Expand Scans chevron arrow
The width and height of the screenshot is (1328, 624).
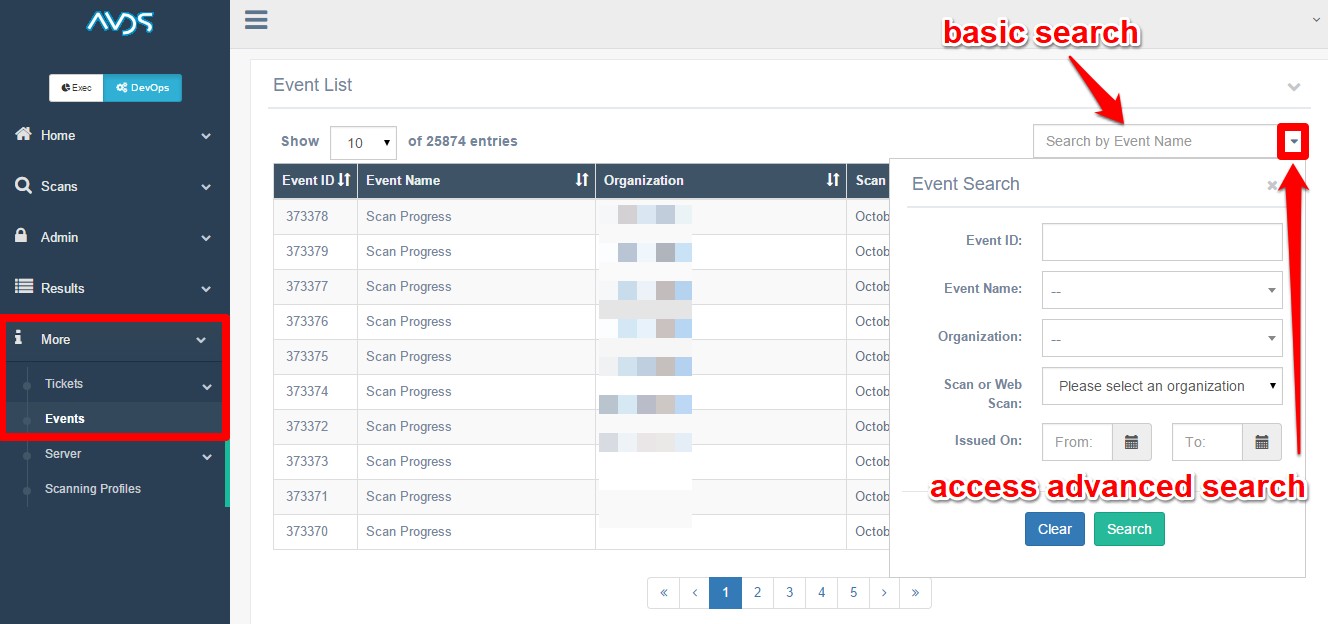(x=206, y=187)
